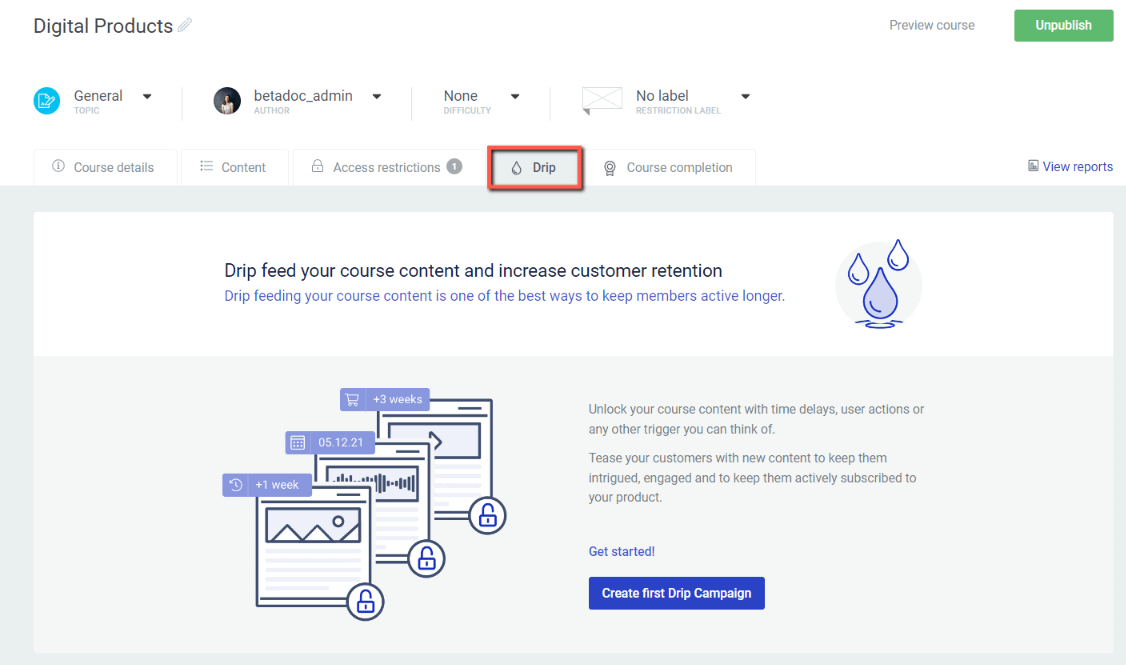Click the General topic icon

click(47, 101)
